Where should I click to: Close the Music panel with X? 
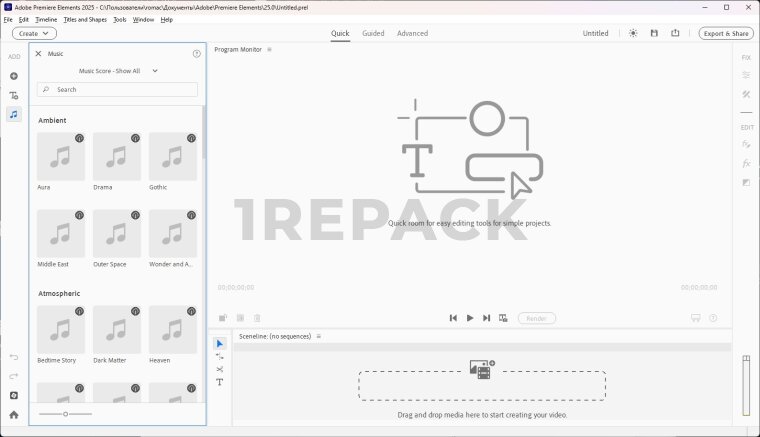38,54
